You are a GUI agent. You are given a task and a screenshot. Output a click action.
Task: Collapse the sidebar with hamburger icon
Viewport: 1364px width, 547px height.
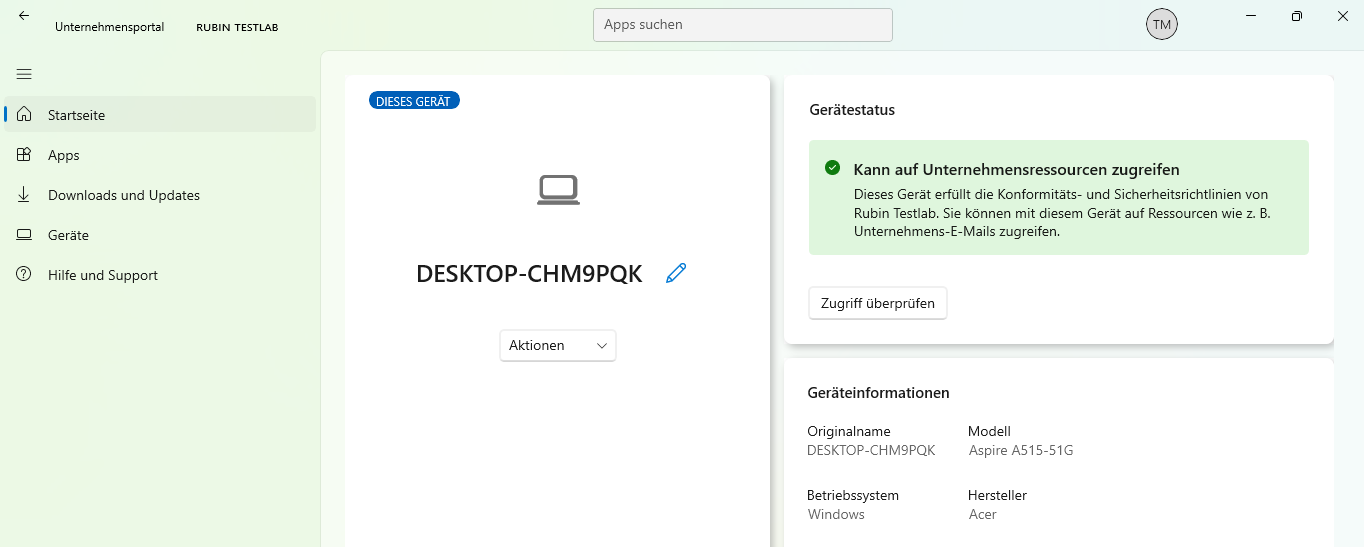24,74
